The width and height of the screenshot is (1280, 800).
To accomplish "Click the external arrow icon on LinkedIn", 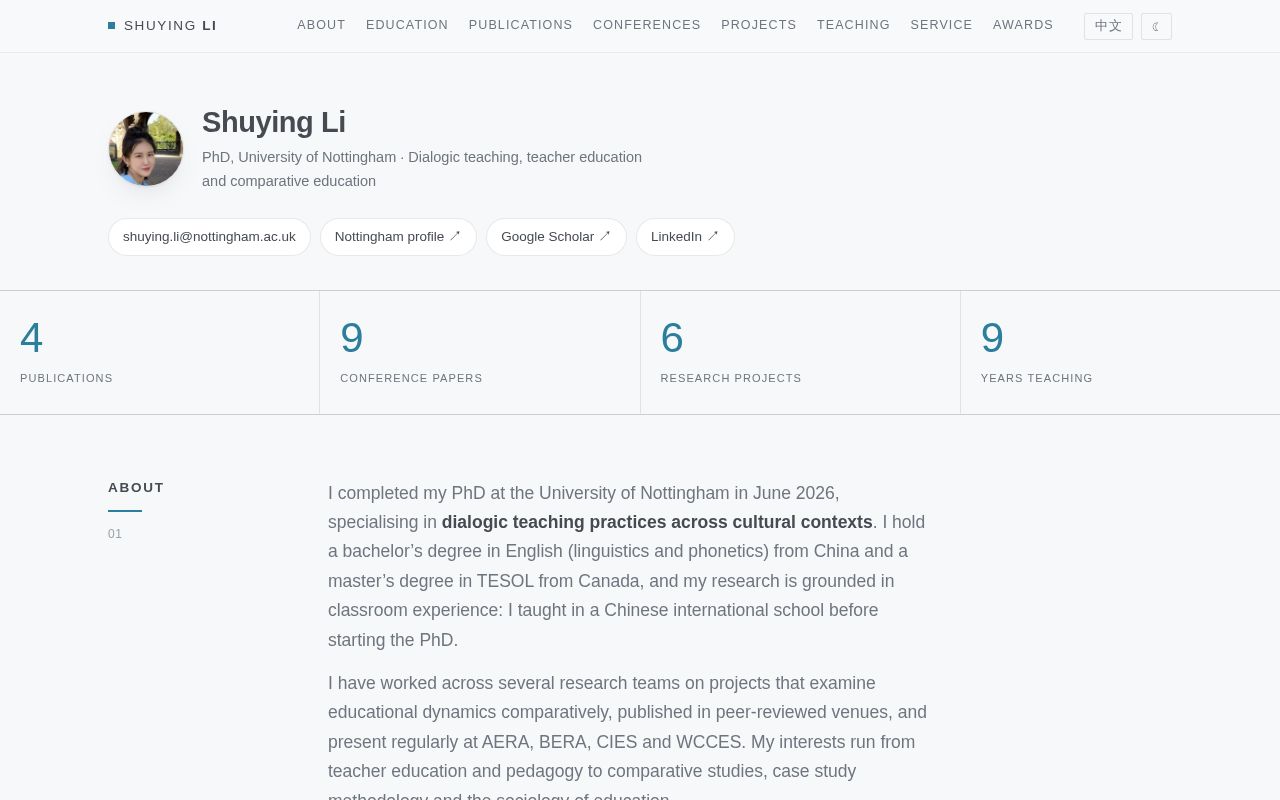I will (x=713, y=237).
